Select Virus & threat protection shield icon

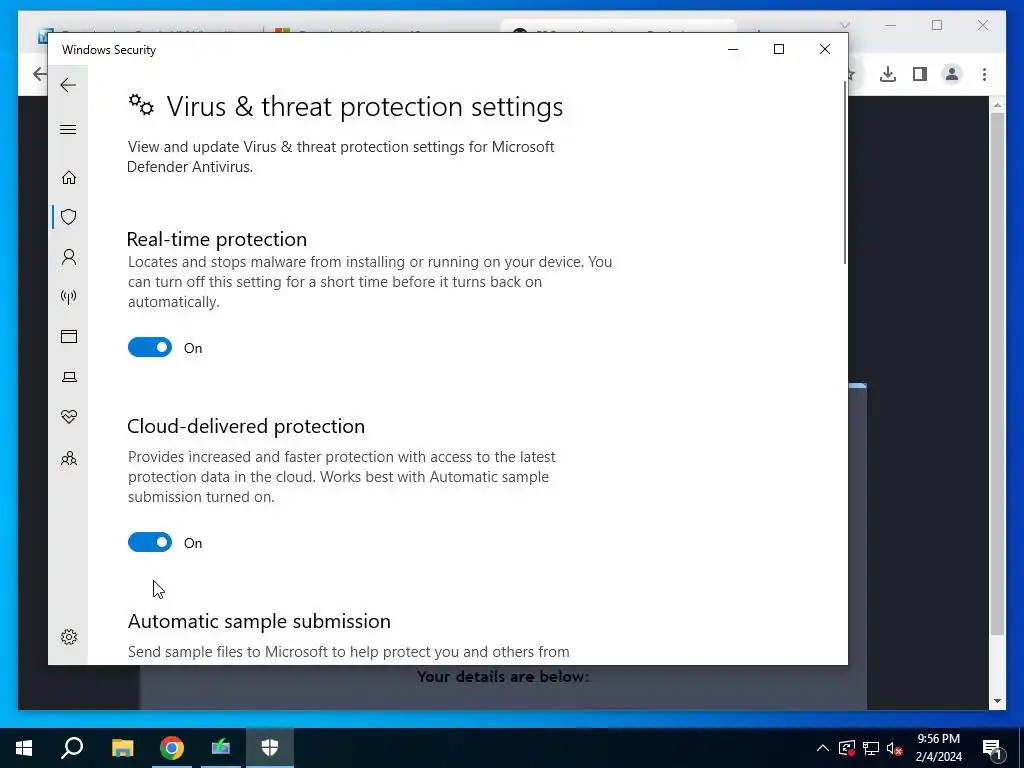[x=69, y=217]
